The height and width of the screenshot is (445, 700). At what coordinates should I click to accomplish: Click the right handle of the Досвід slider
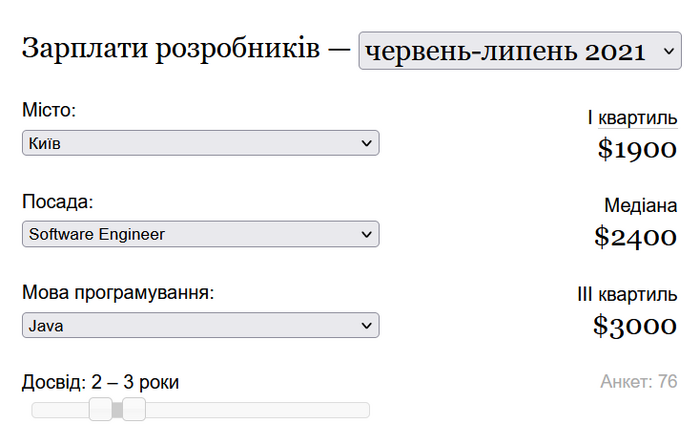pos(134,409)
